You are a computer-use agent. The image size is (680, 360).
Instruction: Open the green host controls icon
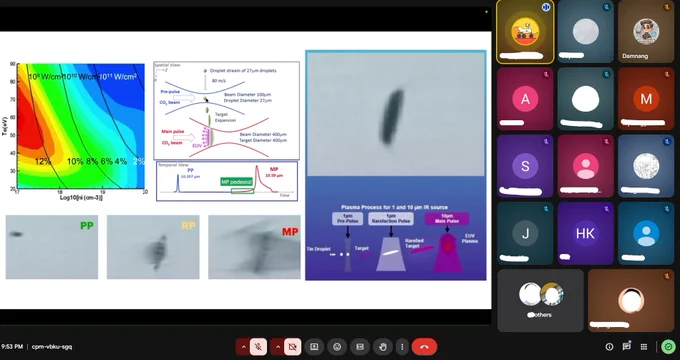(668, 347)
